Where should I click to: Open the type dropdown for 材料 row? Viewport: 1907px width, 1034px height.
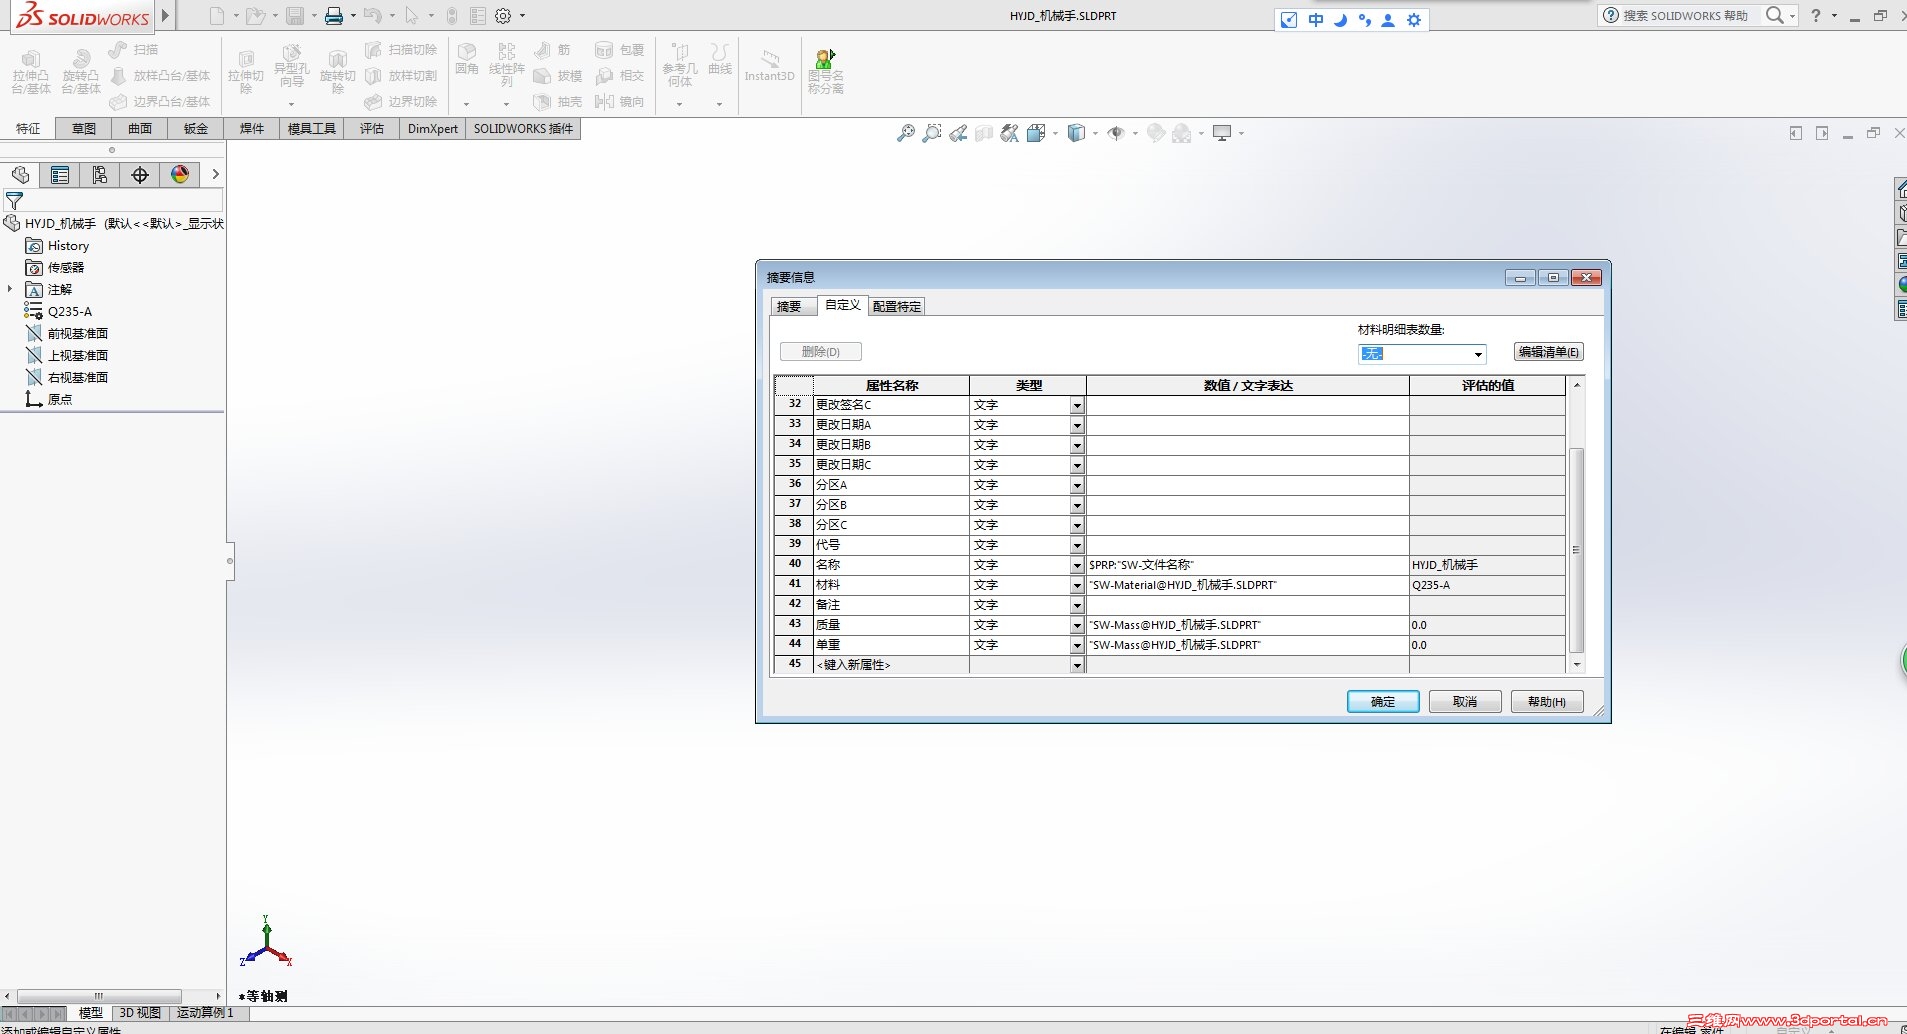point(1077,585)
